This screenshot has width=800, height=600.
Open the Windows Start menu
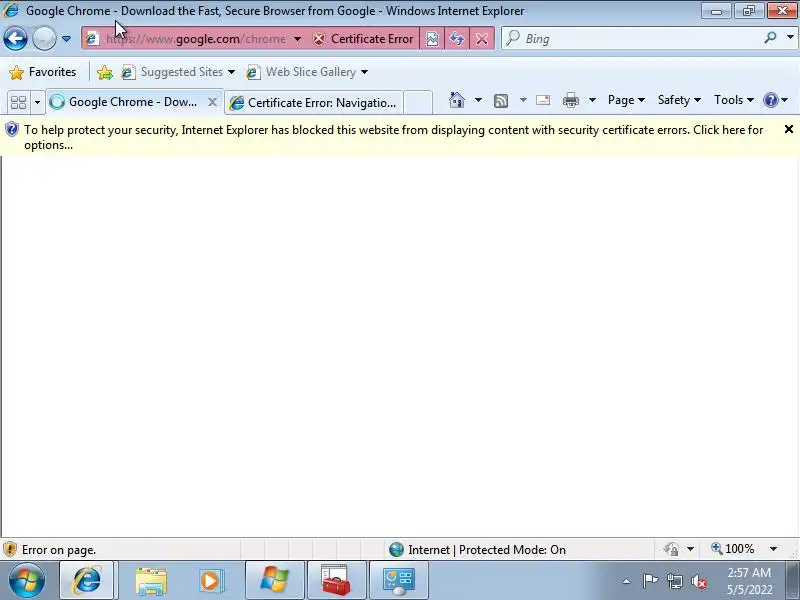click(27, 580)
